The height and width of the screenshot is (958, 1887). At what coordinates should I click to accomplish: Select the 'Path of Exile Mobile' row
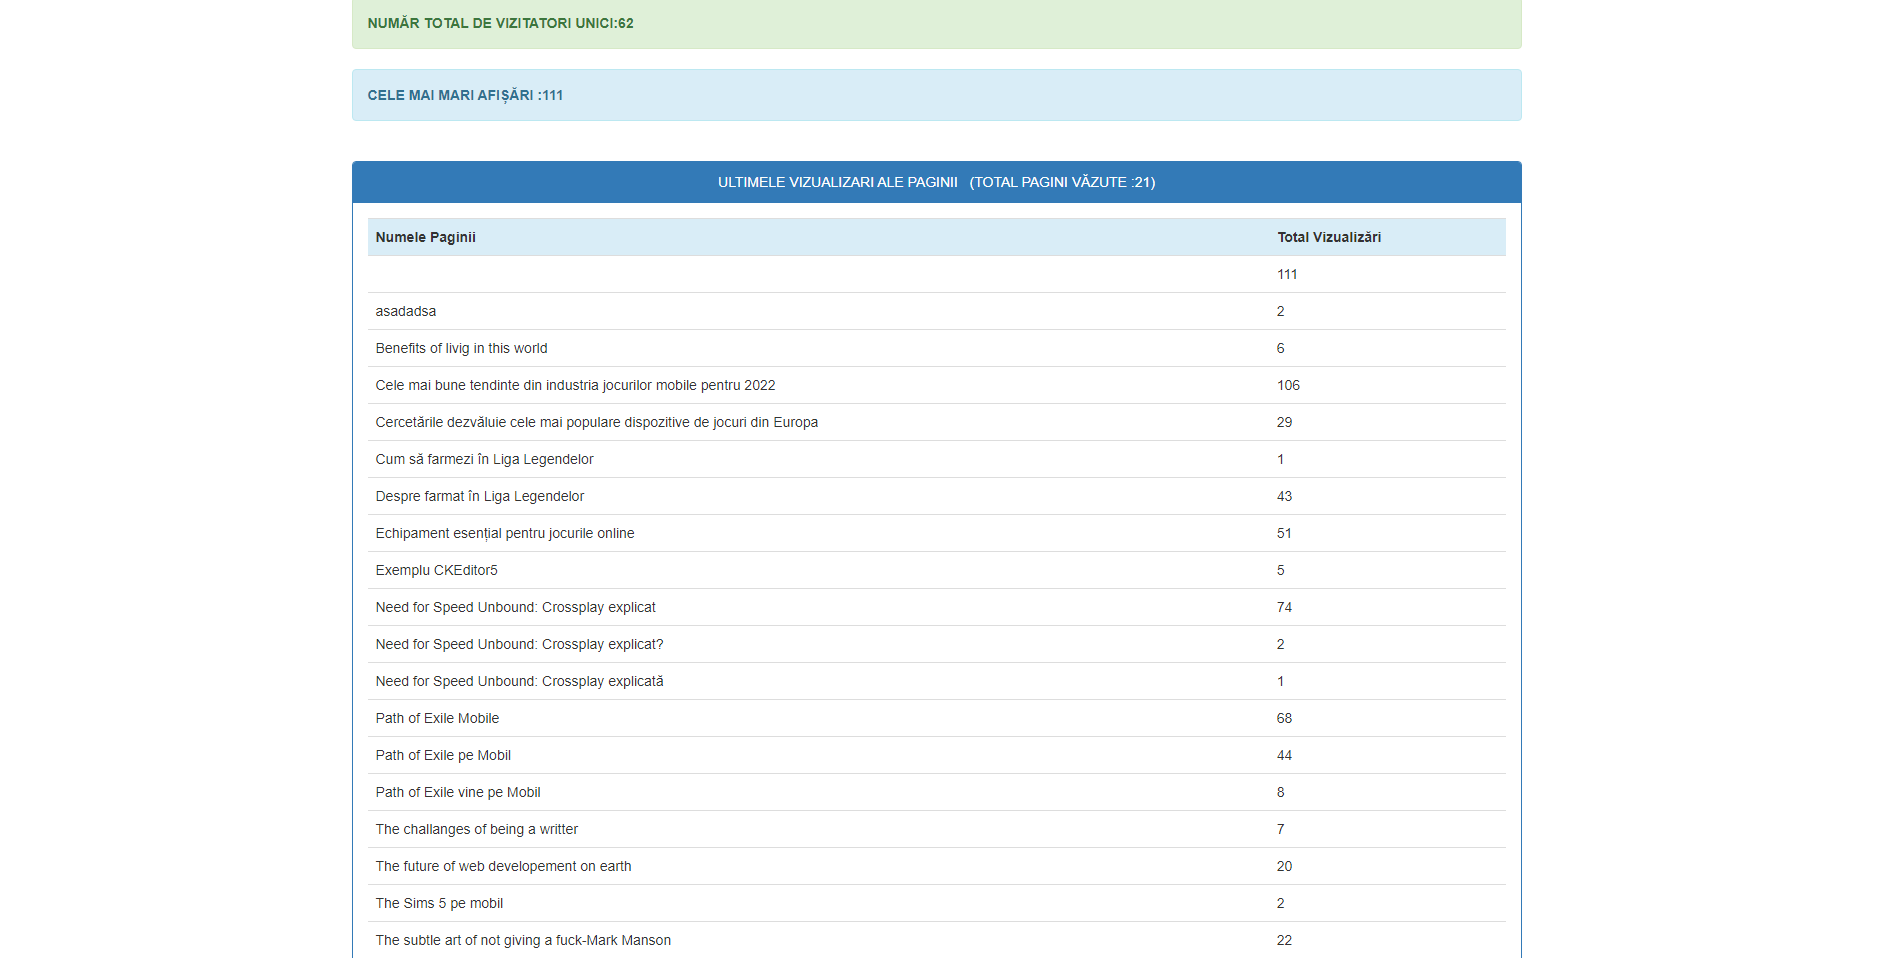tap(437, 718)
